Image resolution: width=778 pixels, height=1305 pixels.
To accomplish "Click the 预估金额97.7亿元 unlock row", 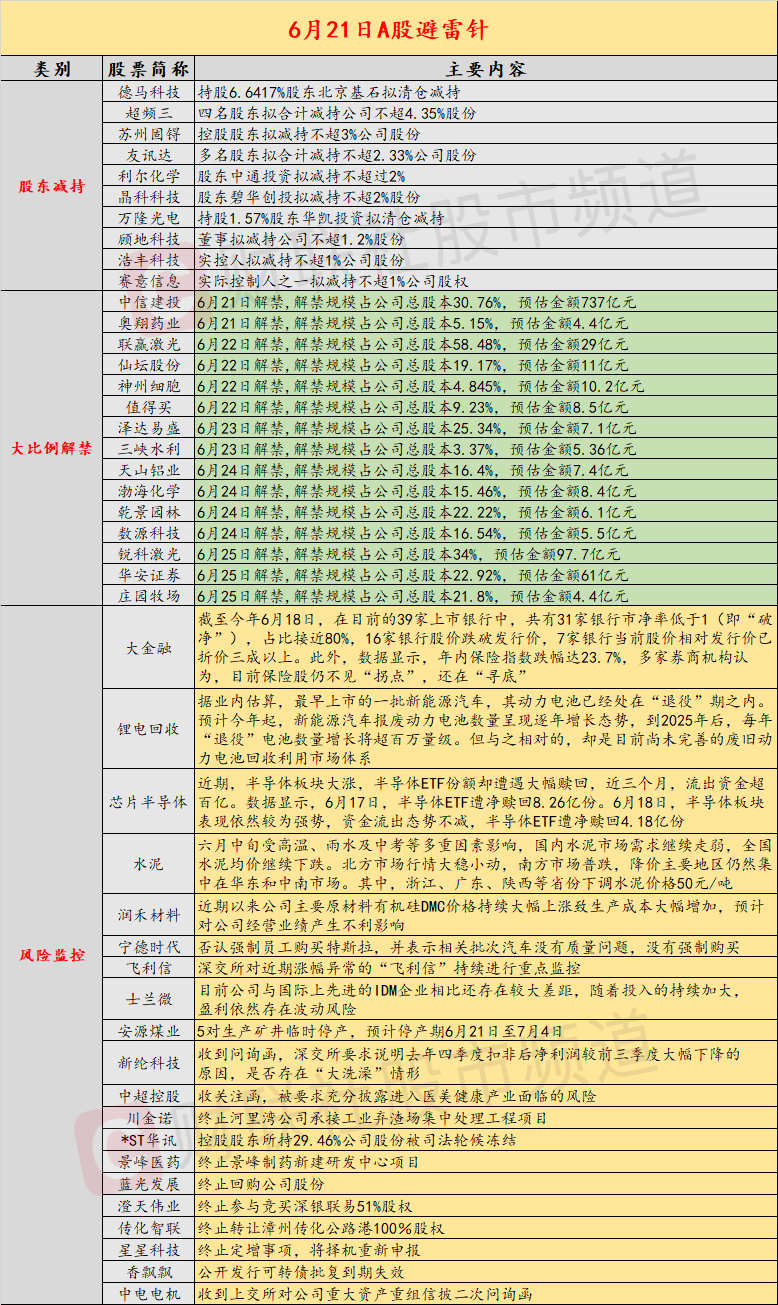I will tap(488, 554).
